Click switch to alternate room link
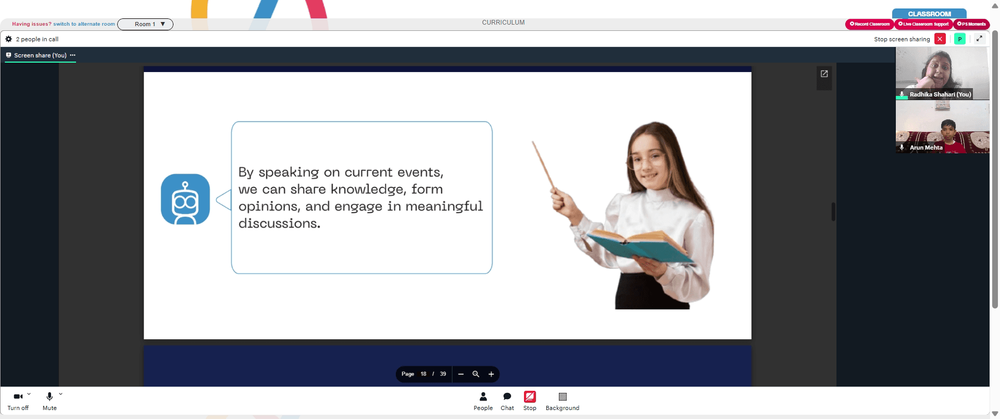Image resolution: width=1000 pixels, height=419 pixels. pyautogui.click(x=84, y=24)
